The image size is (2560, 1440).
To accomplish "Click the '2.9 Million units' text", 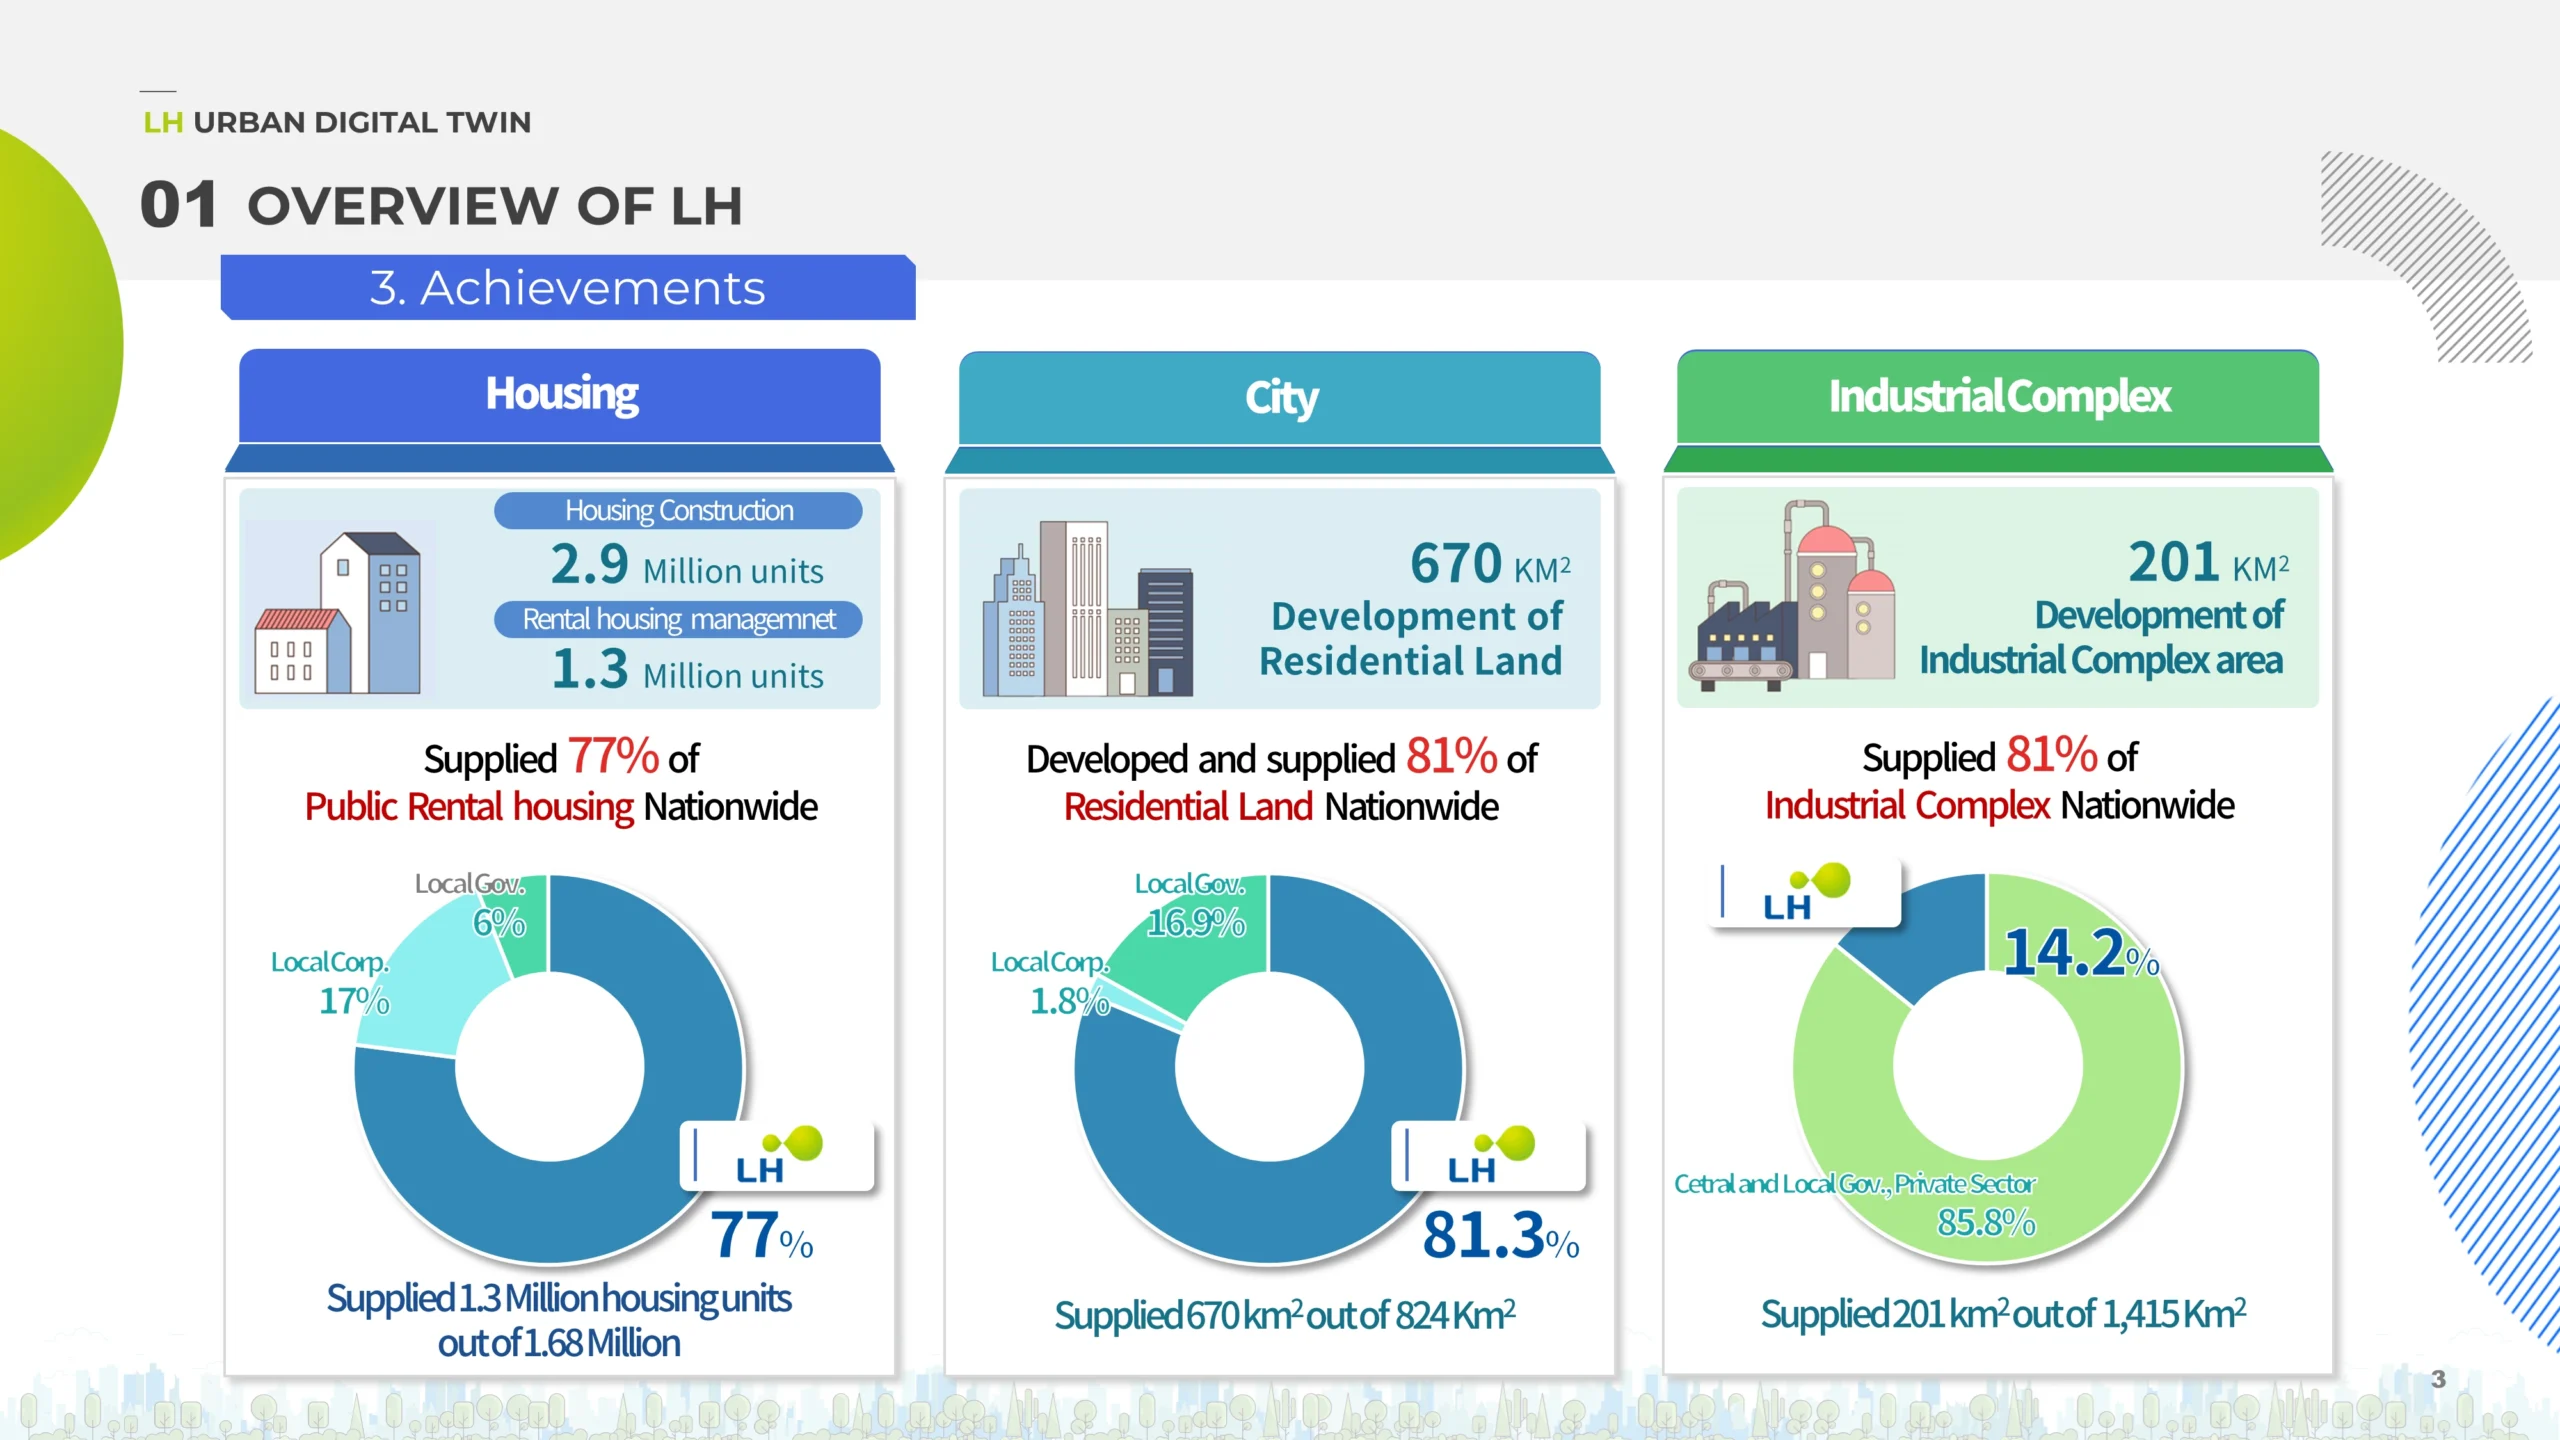I will tap(687, 565).
